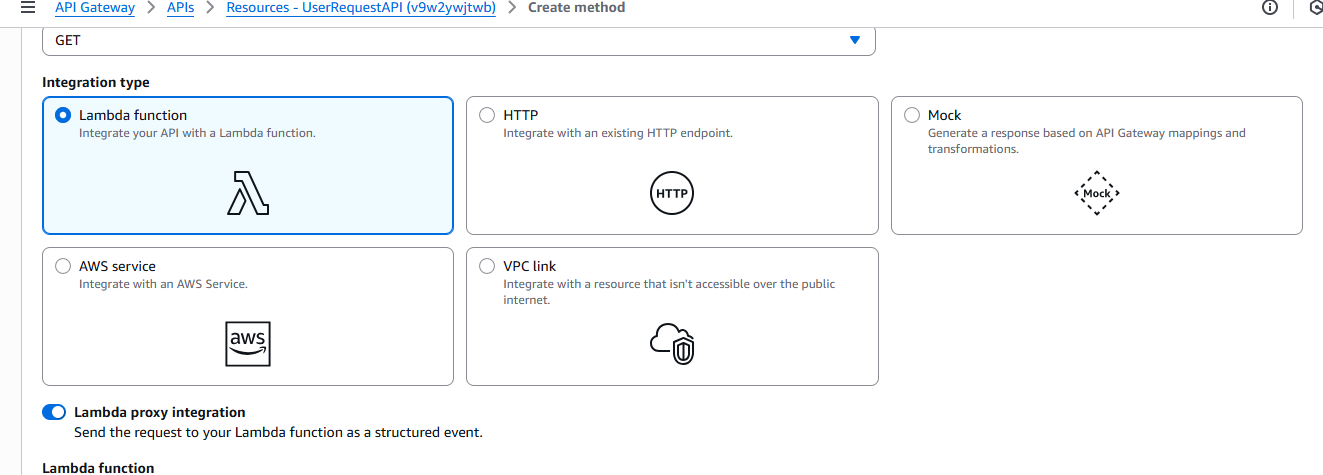Select the Lambda function radio button

(x=63, y=115)
